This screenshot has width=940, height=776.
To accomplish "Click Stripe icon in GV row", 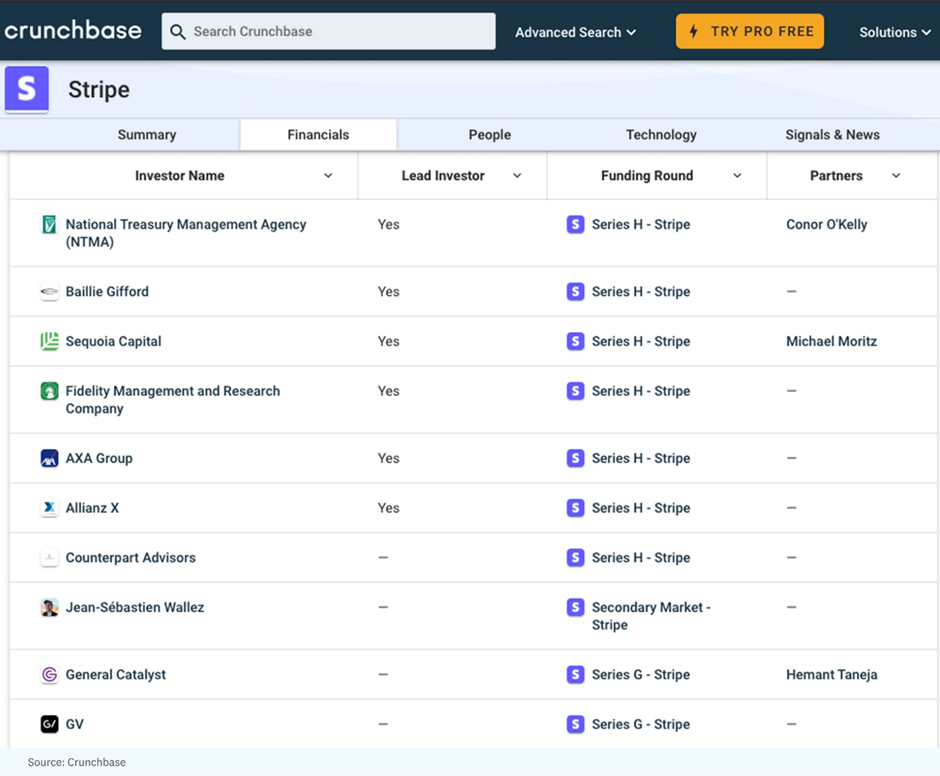I will (x=576, y=724).
